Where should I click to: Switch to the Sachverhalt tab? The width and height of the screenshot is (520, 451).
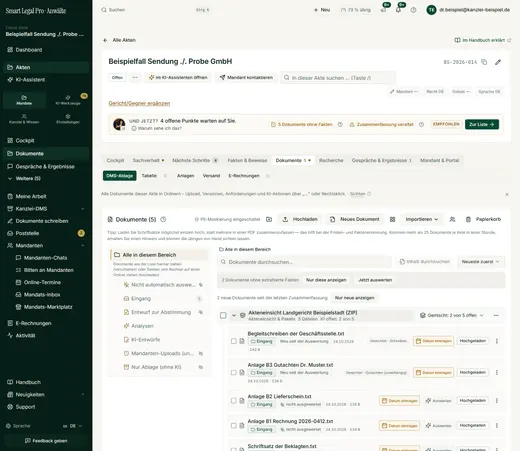point(148,160)
